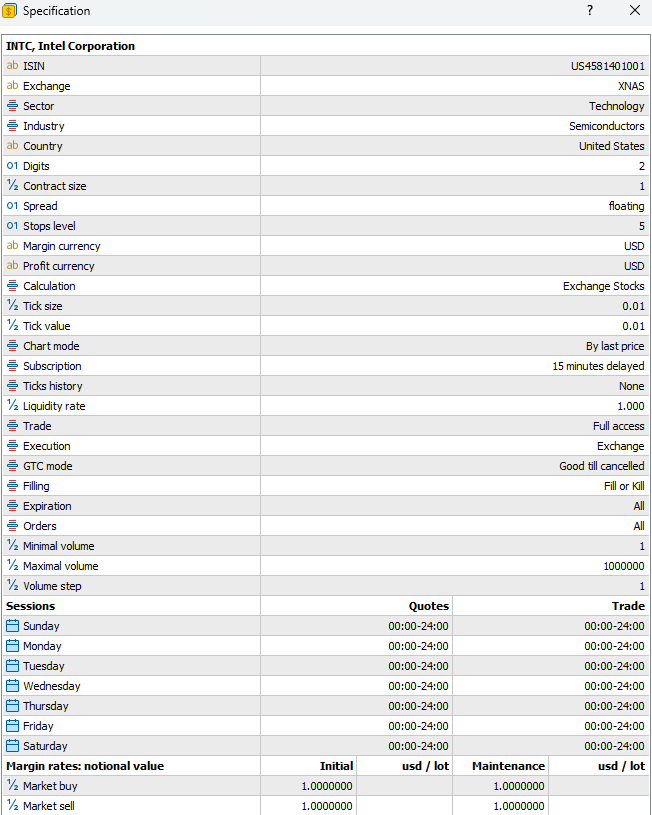652x815 pixels.
Task: Click 'Margin rates: notional value' header
Action: (85, 766)
